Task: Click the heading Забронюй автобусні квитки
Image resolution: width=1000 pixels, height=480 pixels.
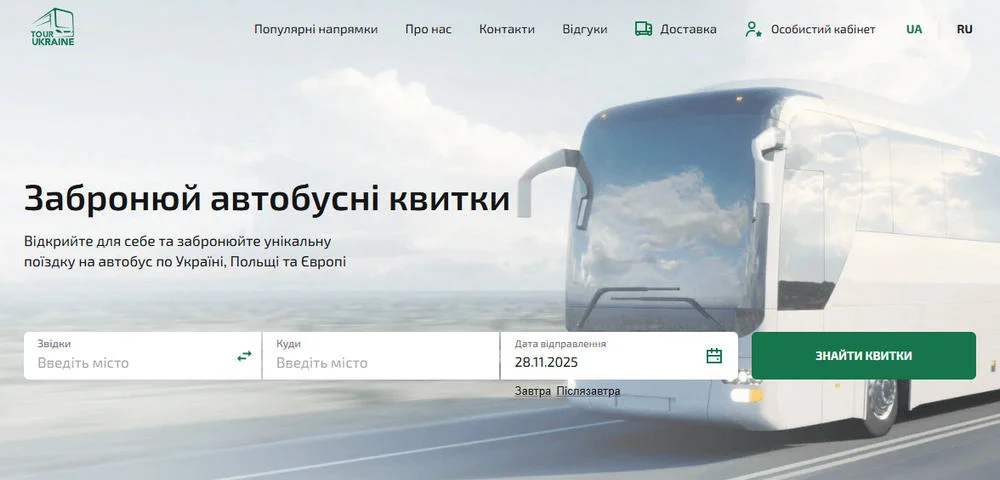Action: point(267,199)
